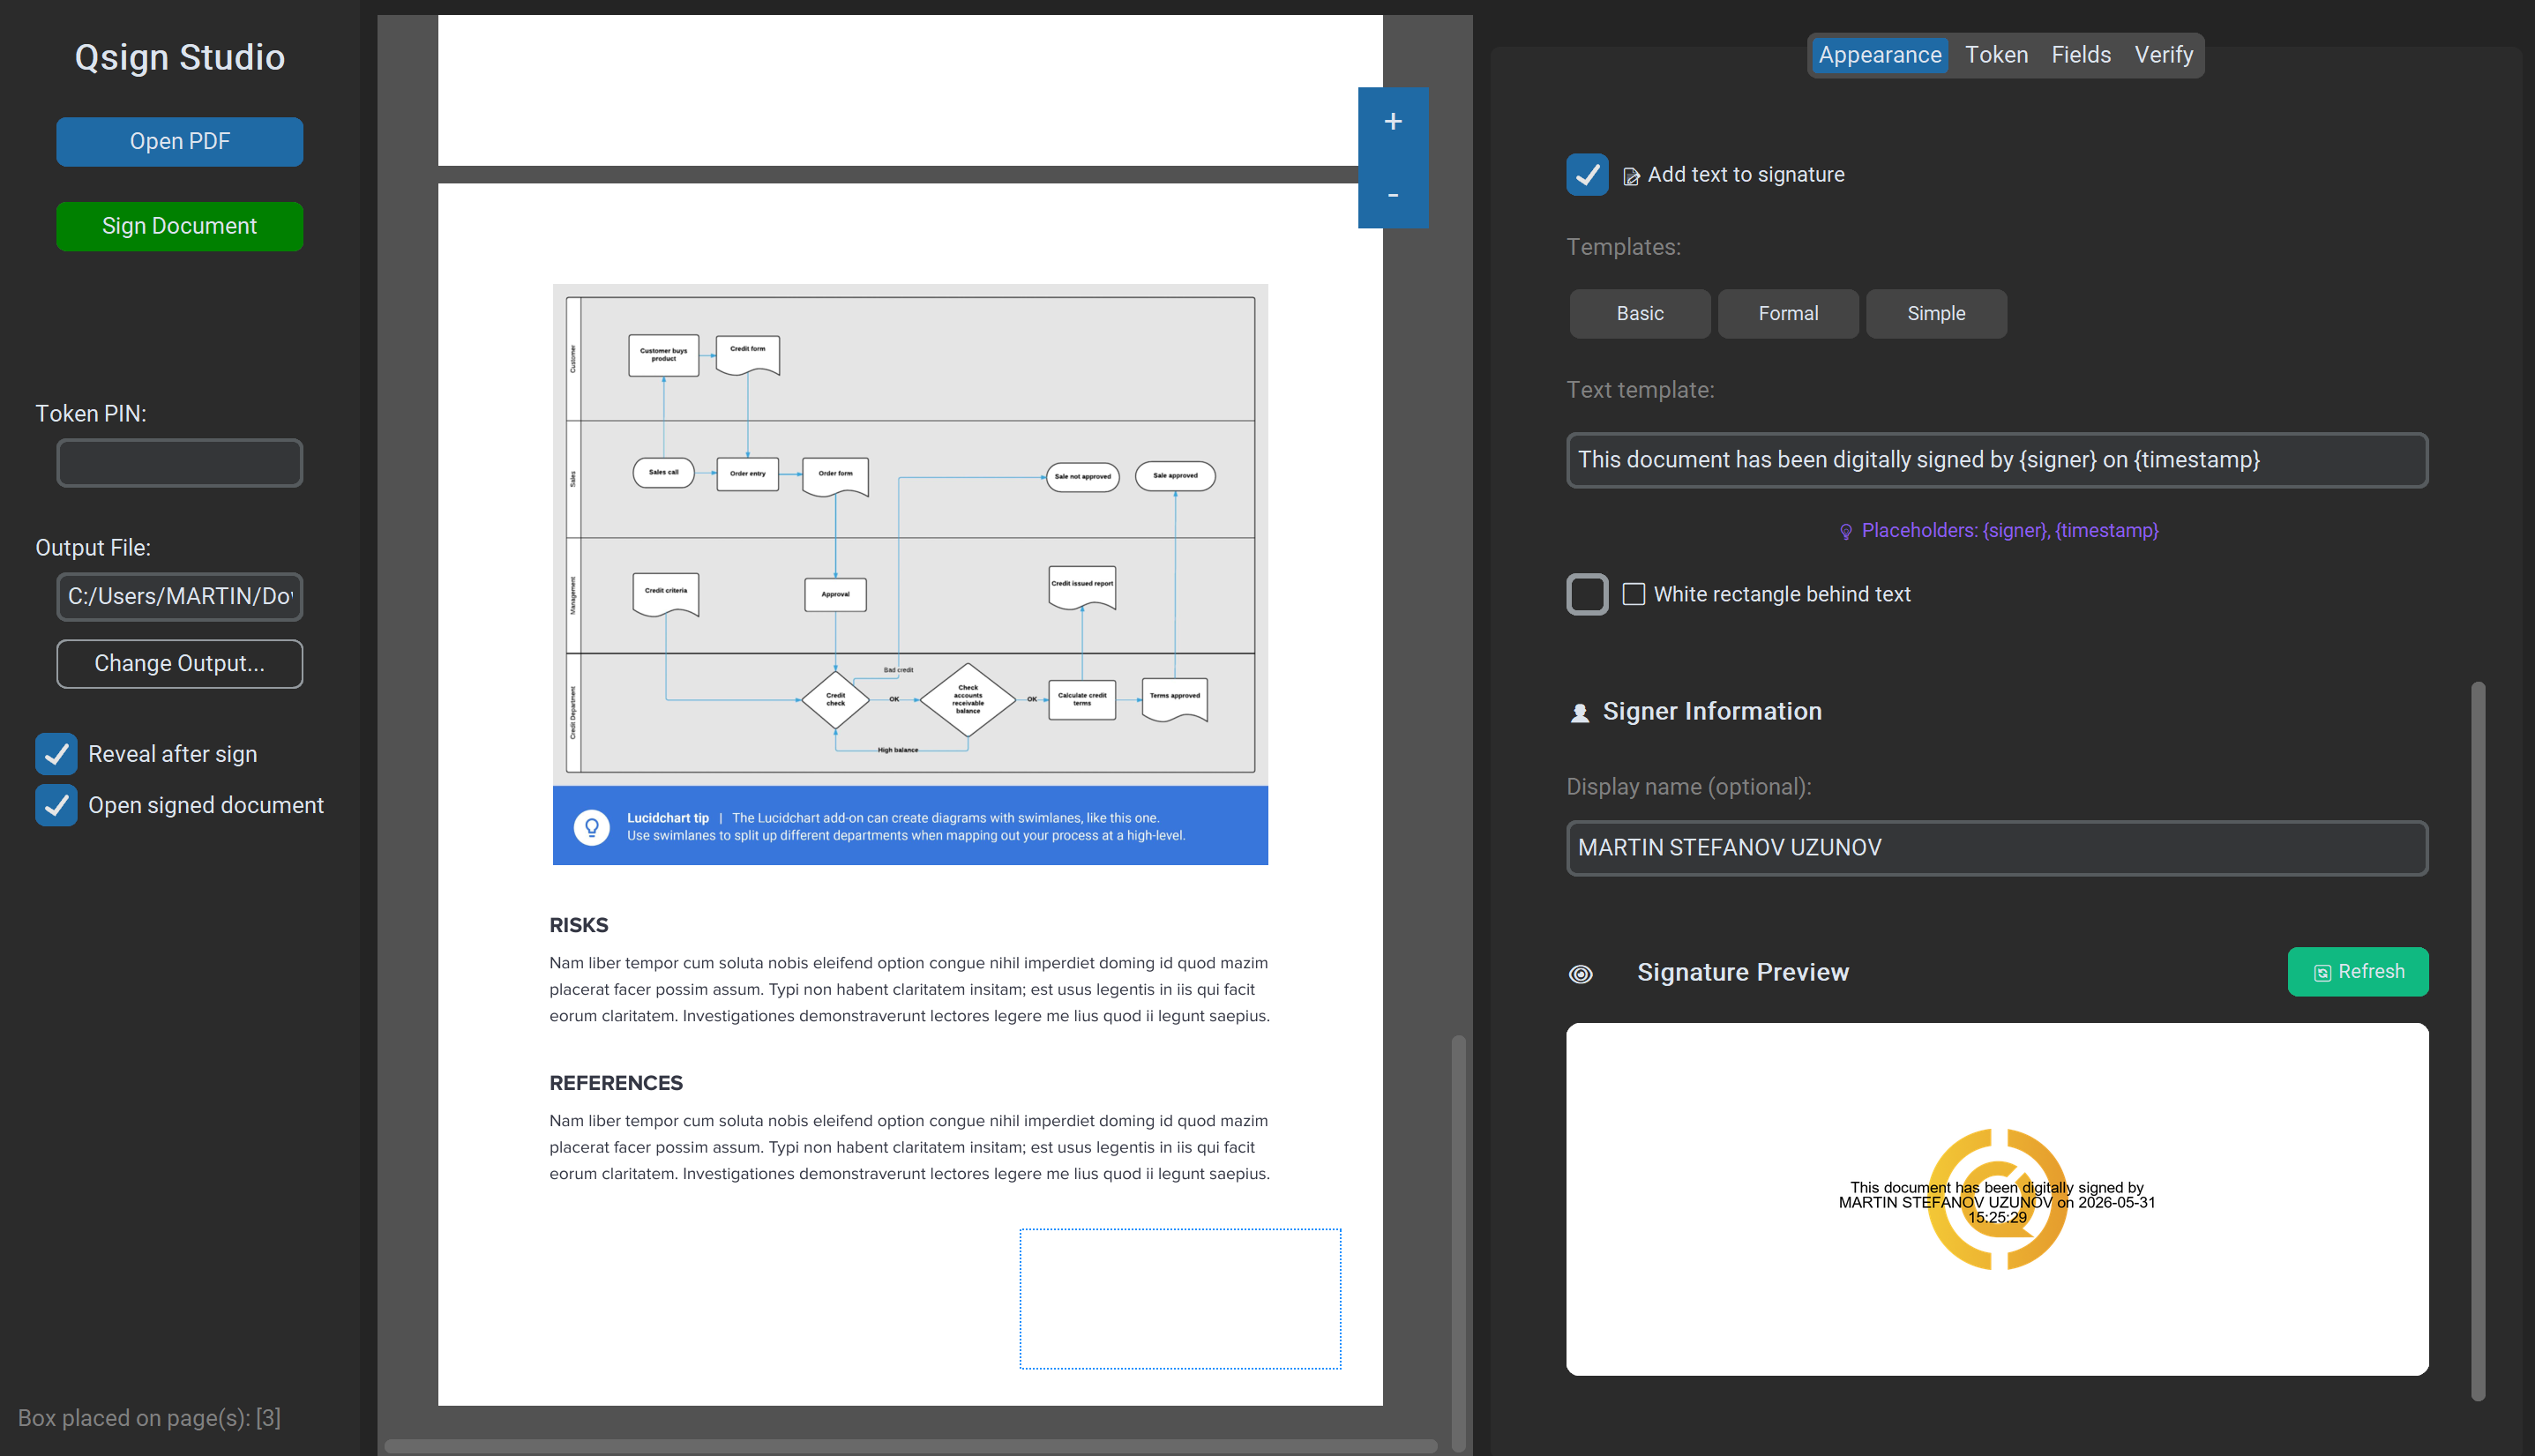Open the Fields tab
This screenshot has height=1456, width=2535.
2081,55
